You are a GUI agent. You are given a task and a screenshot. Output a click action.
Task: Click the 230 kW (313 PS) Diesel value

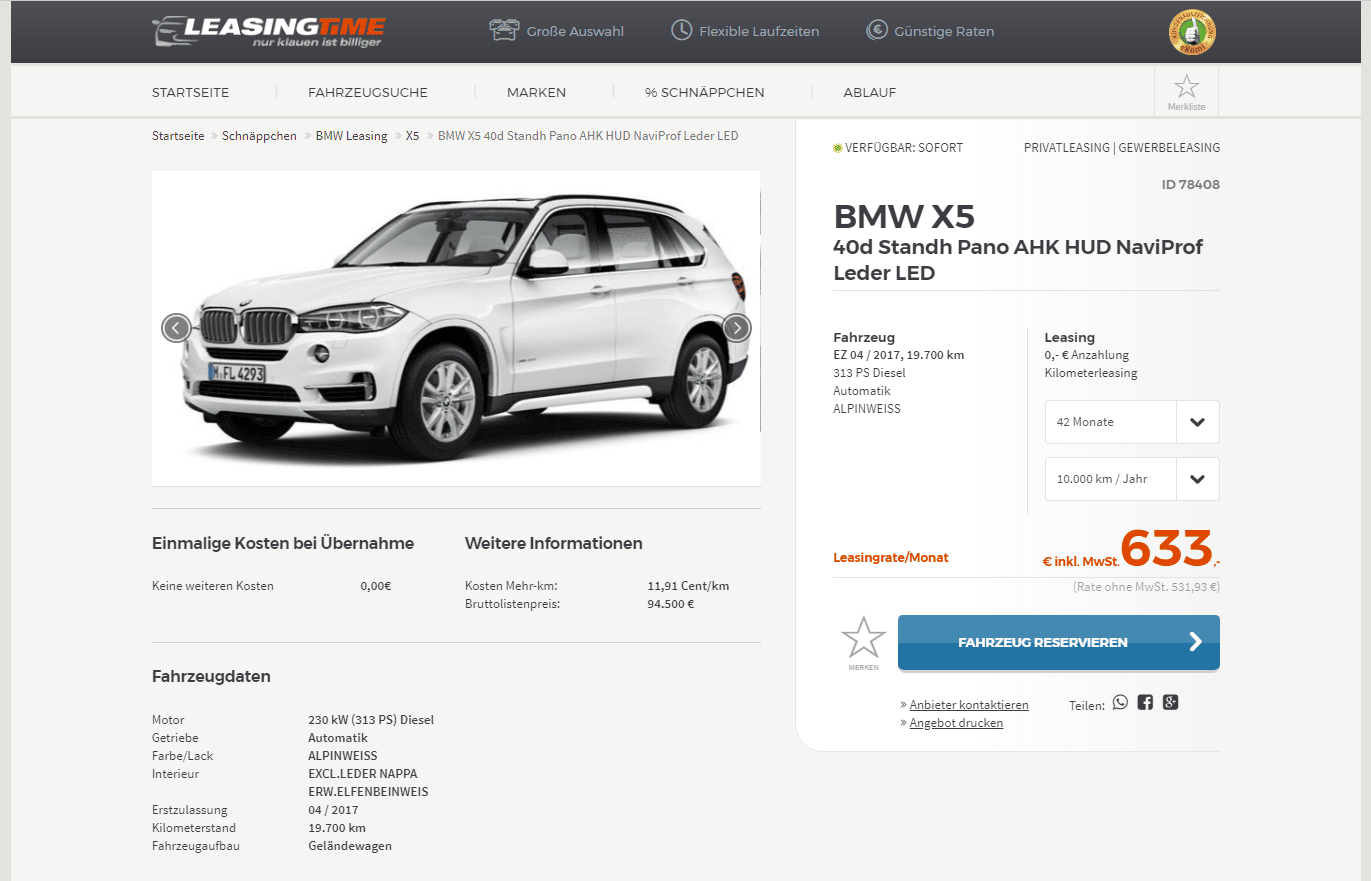[371, 720]
